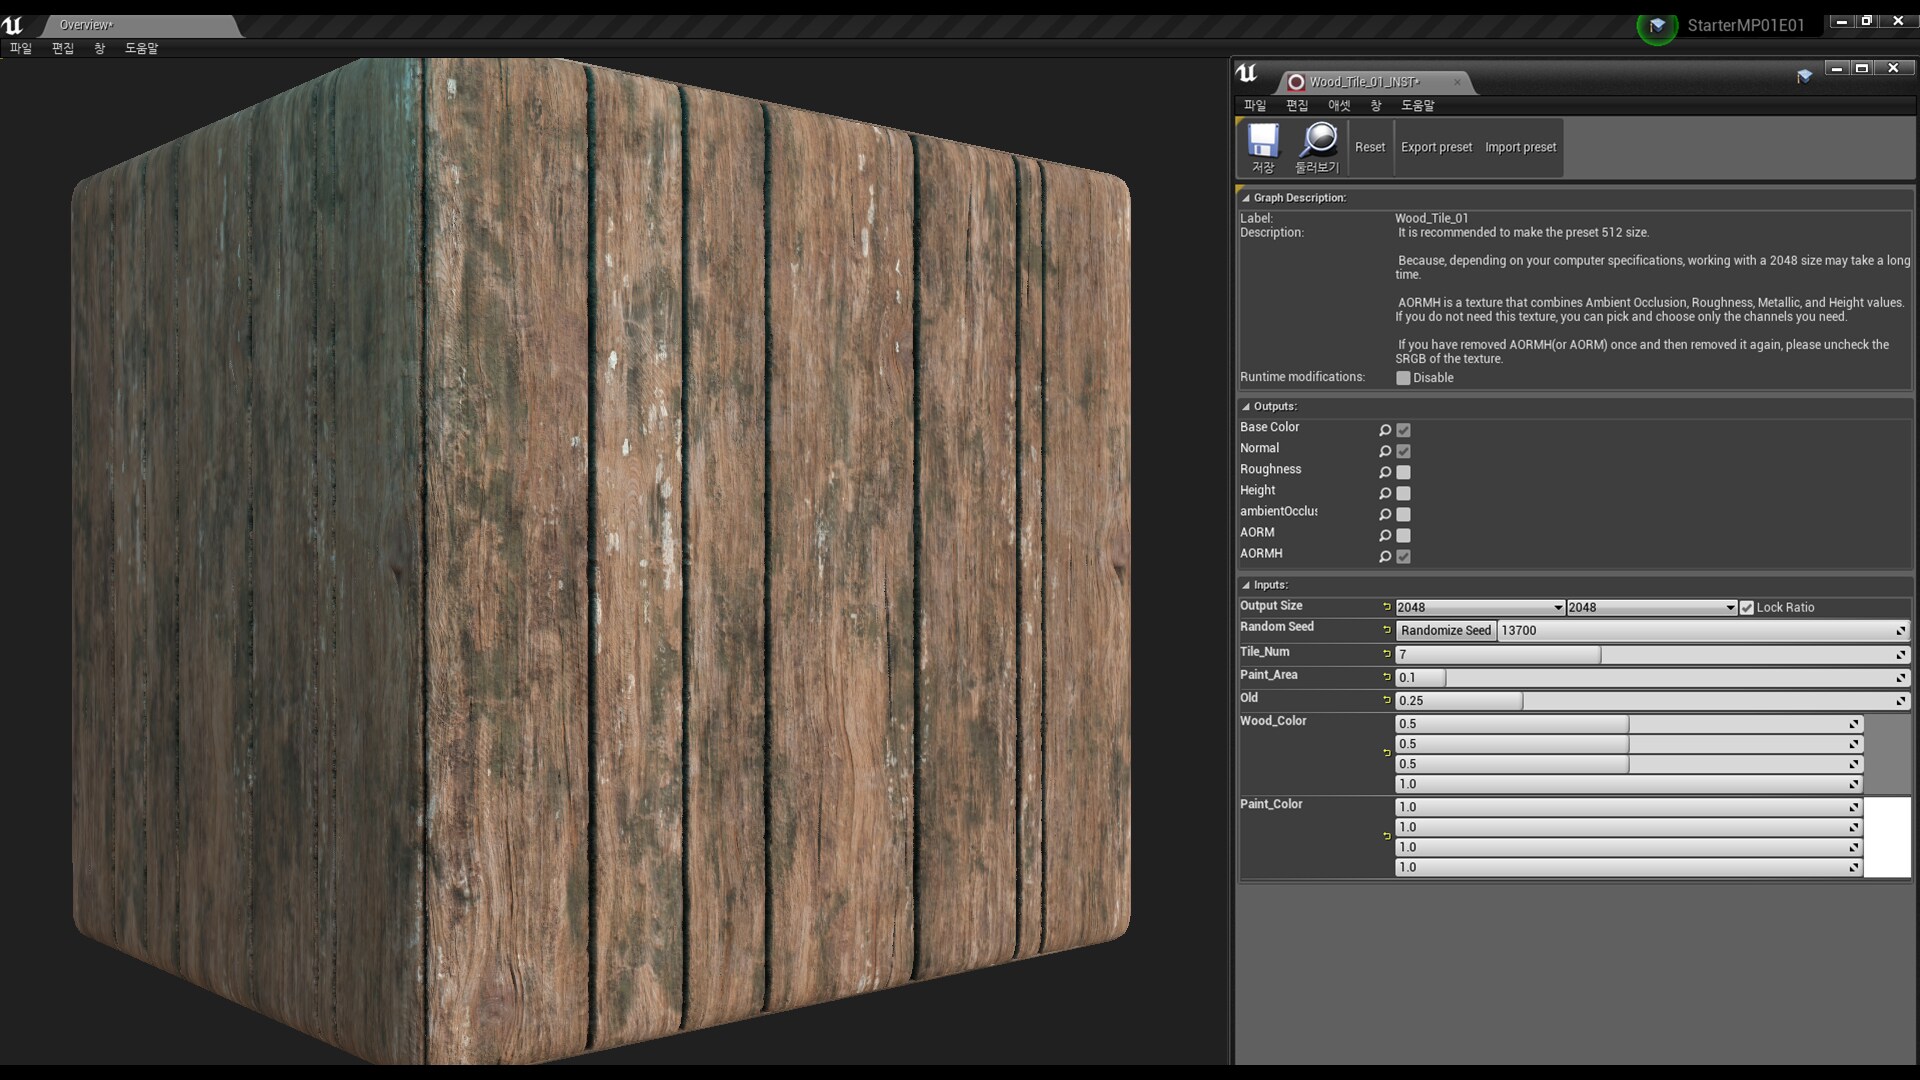Uncheck the Base Color output checkbox

(1404, 429)
